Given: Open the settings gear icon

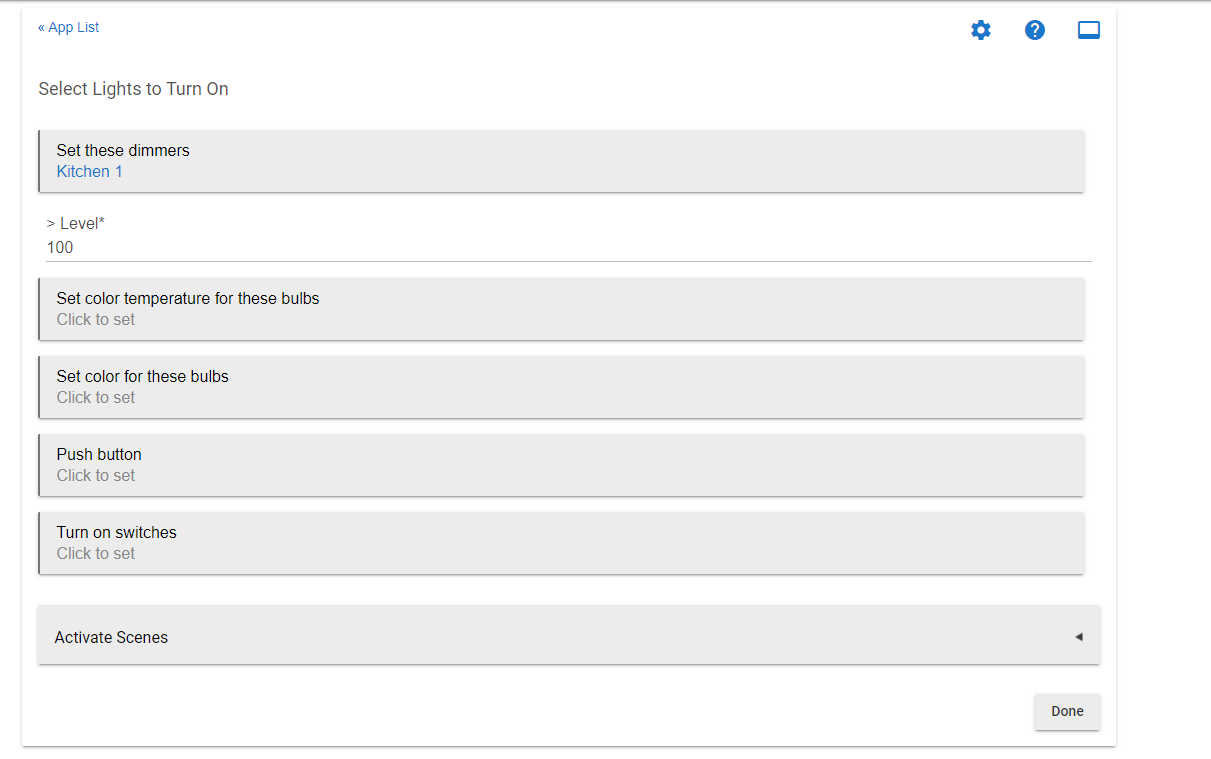Looking at the screenshot, I should tap(981, 30).
